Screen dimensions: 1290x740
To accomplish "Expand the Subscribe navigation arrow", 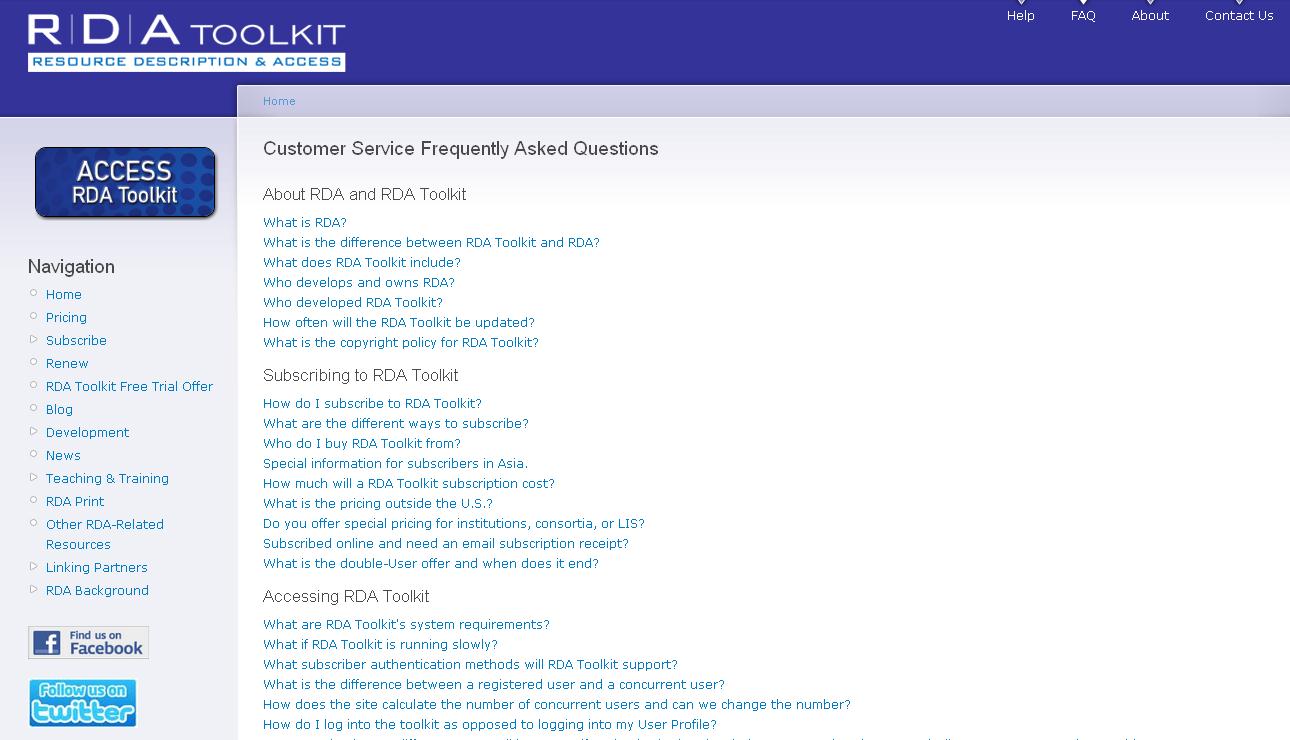I will pyautogui.click(x=34, y=340).
